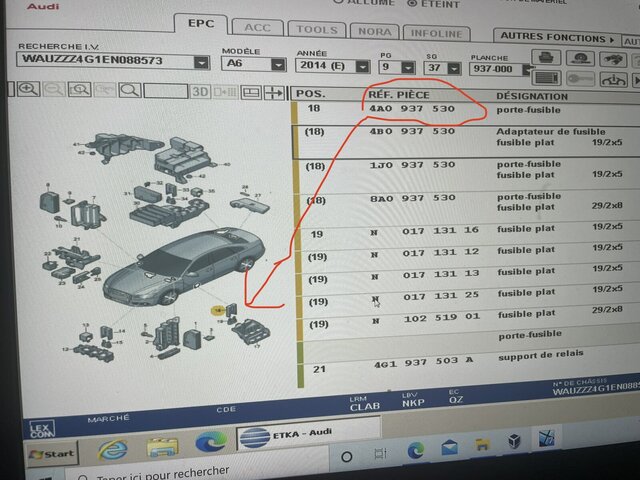Open the MODÈLE A6 dropdown

278,65
